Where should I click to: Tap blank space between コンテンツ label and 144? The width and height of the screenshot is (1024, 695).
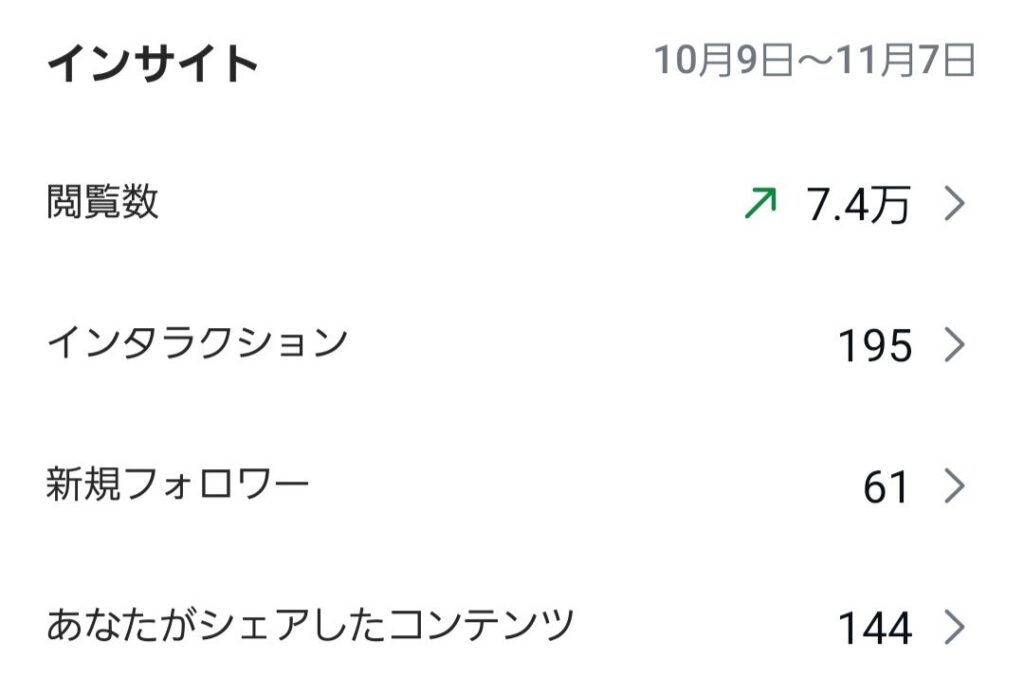[705, 628]
